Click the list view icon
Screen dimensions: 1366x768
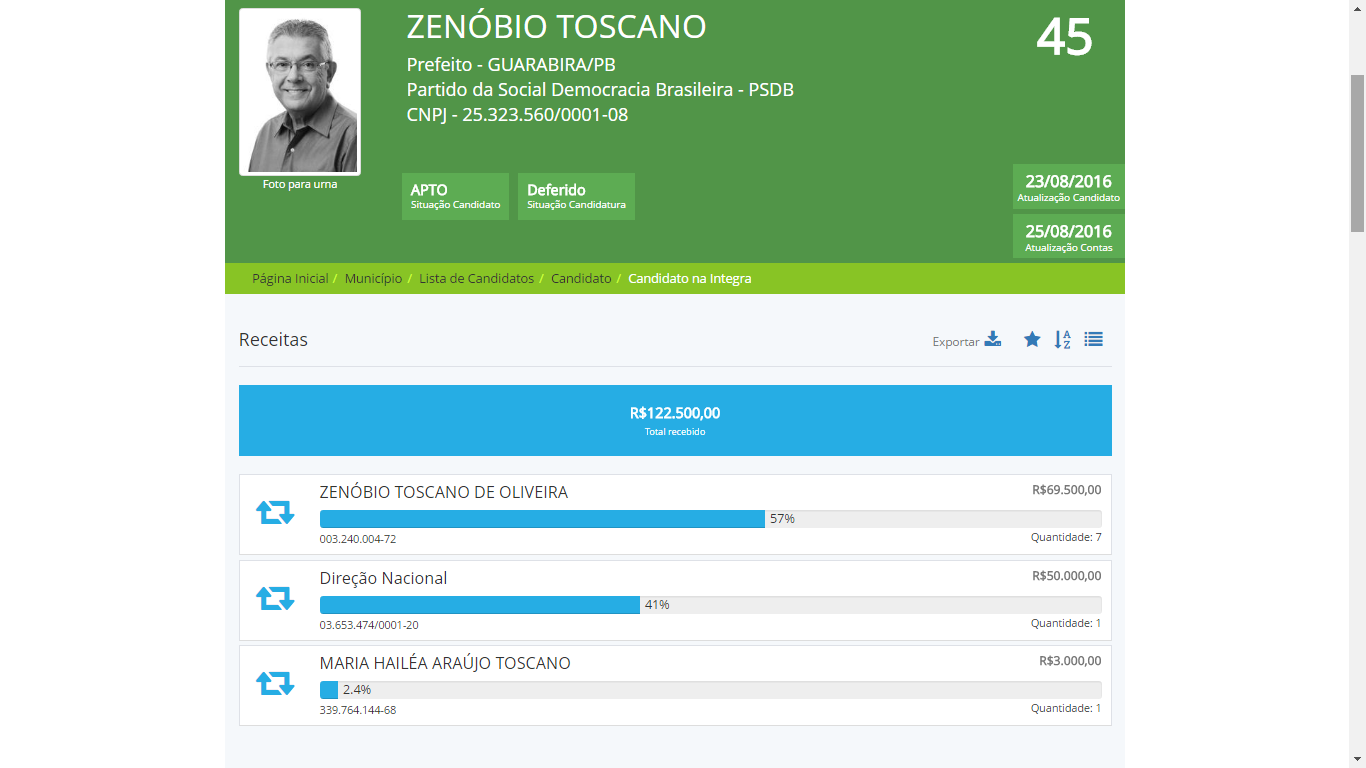pyautogui.click(x=1093, y=339)
